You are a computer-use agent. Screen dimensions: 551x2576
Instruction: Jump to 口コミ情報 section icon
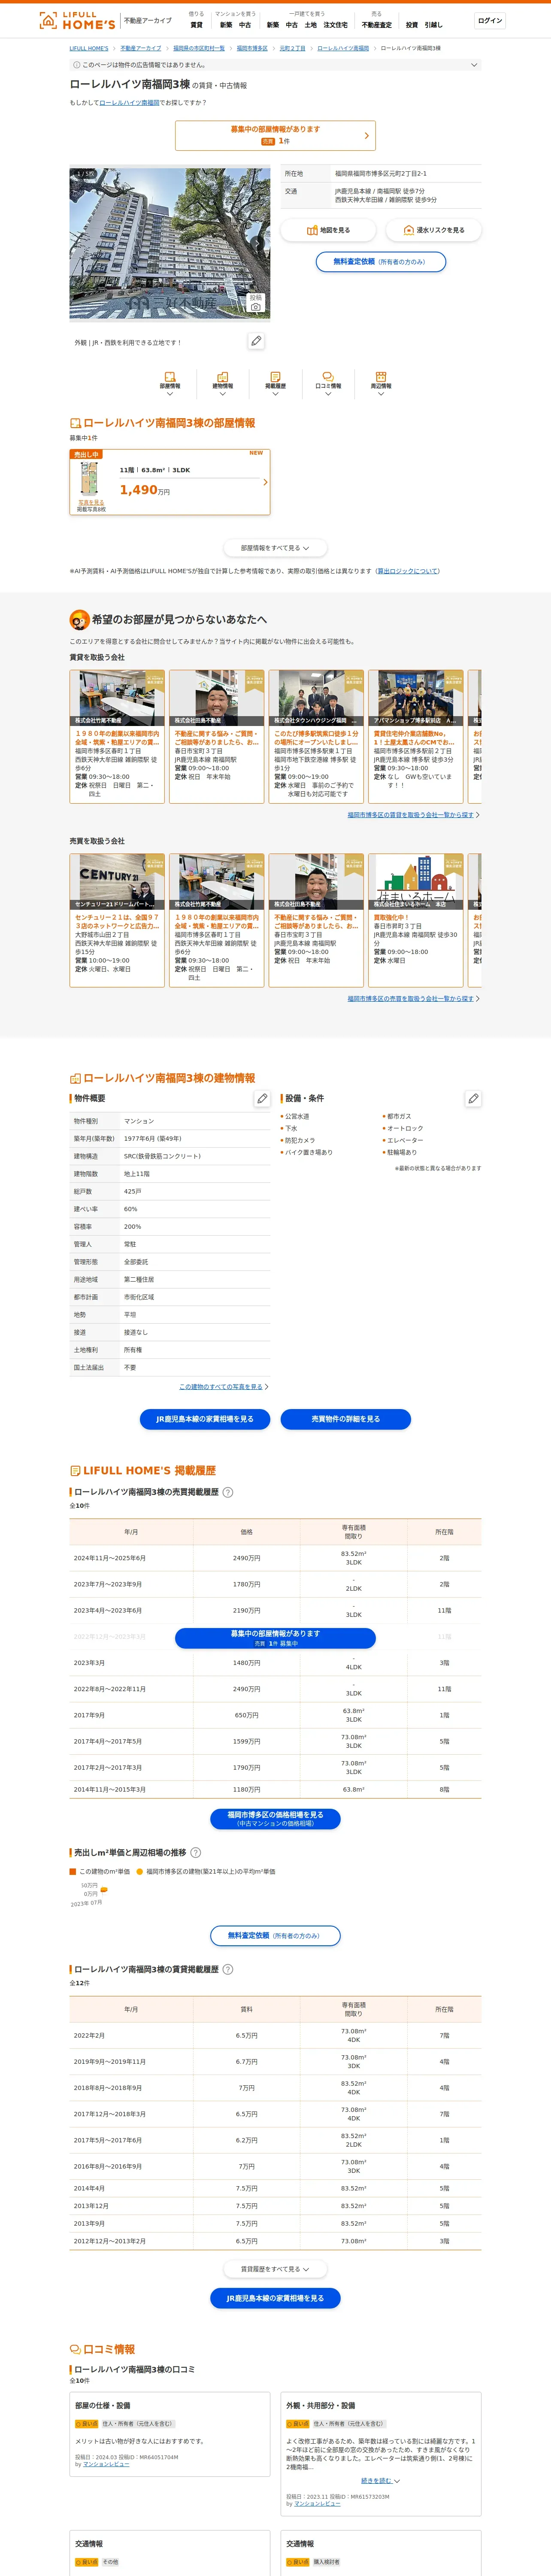click(328, 383)
